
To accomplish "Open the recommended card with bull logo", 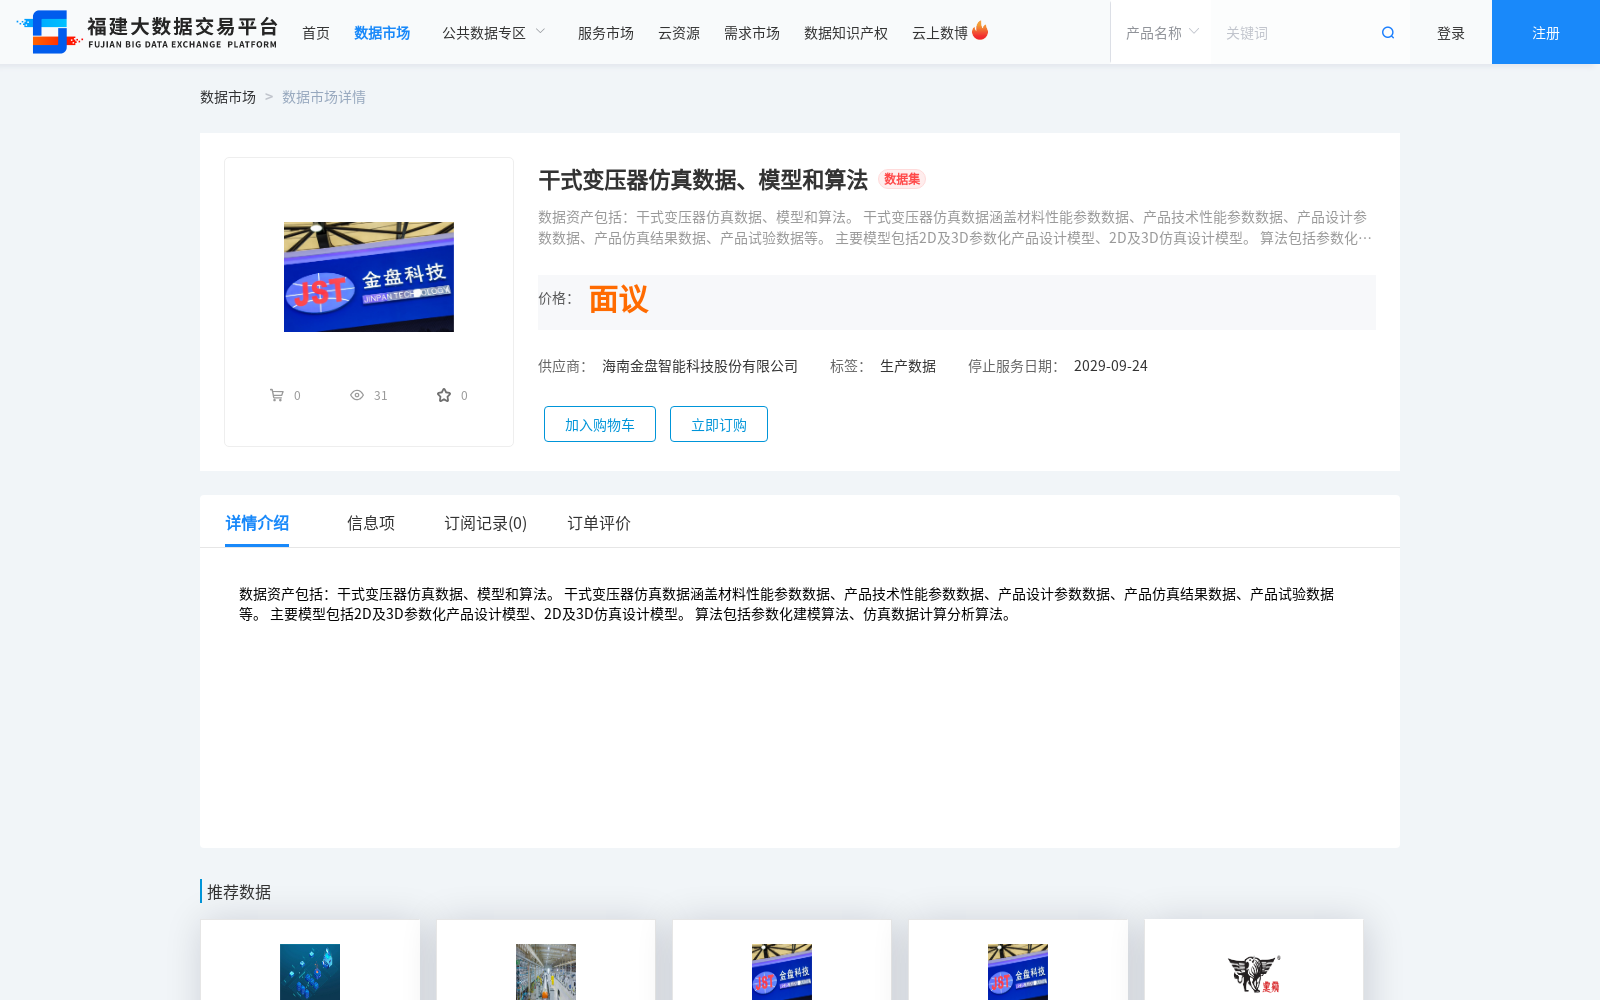I will (x=1254, y=960).
